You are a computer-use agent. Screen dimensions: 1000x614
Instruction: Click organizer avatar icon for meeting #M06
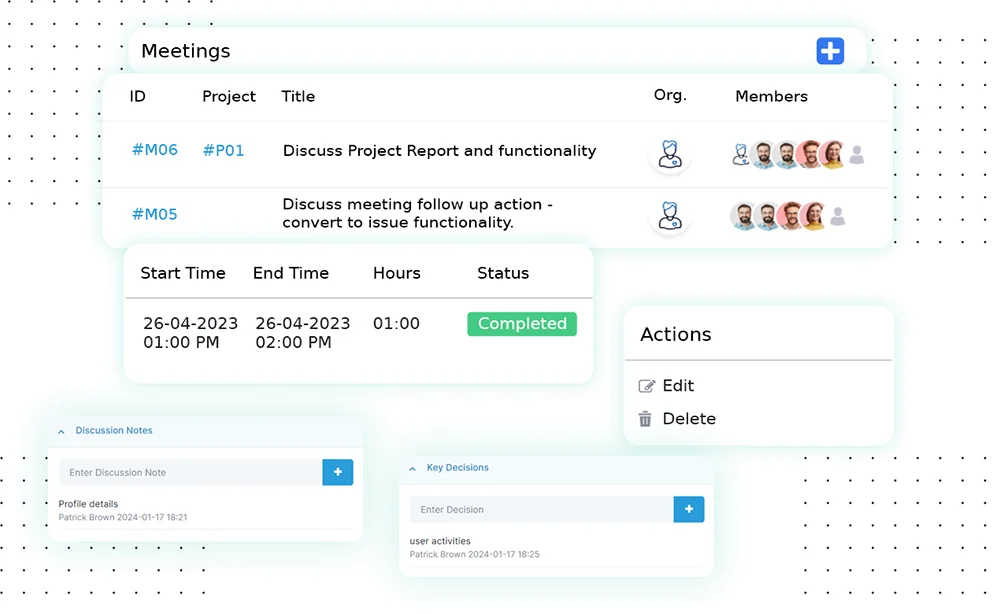click(668, 155)
